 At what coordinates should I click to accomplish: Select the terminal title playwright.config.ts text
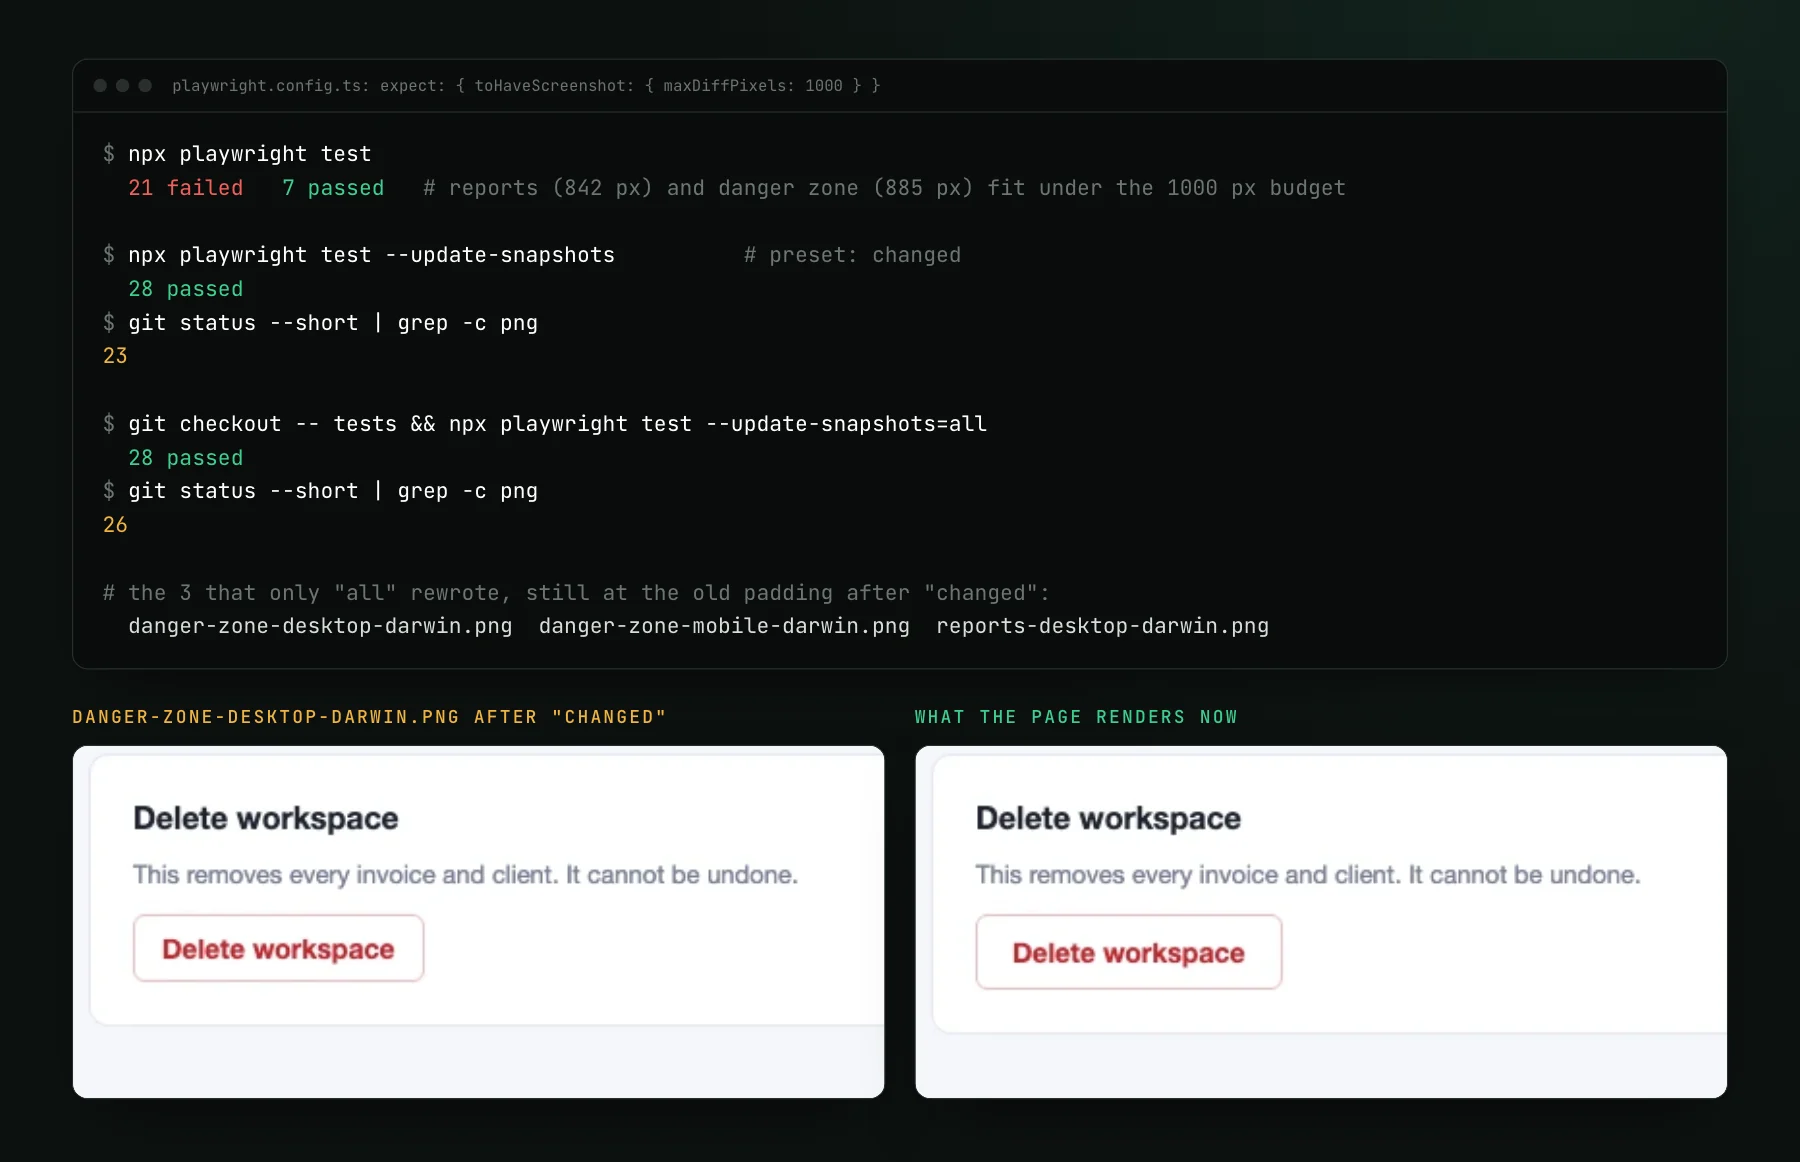(x=526, y=86)
